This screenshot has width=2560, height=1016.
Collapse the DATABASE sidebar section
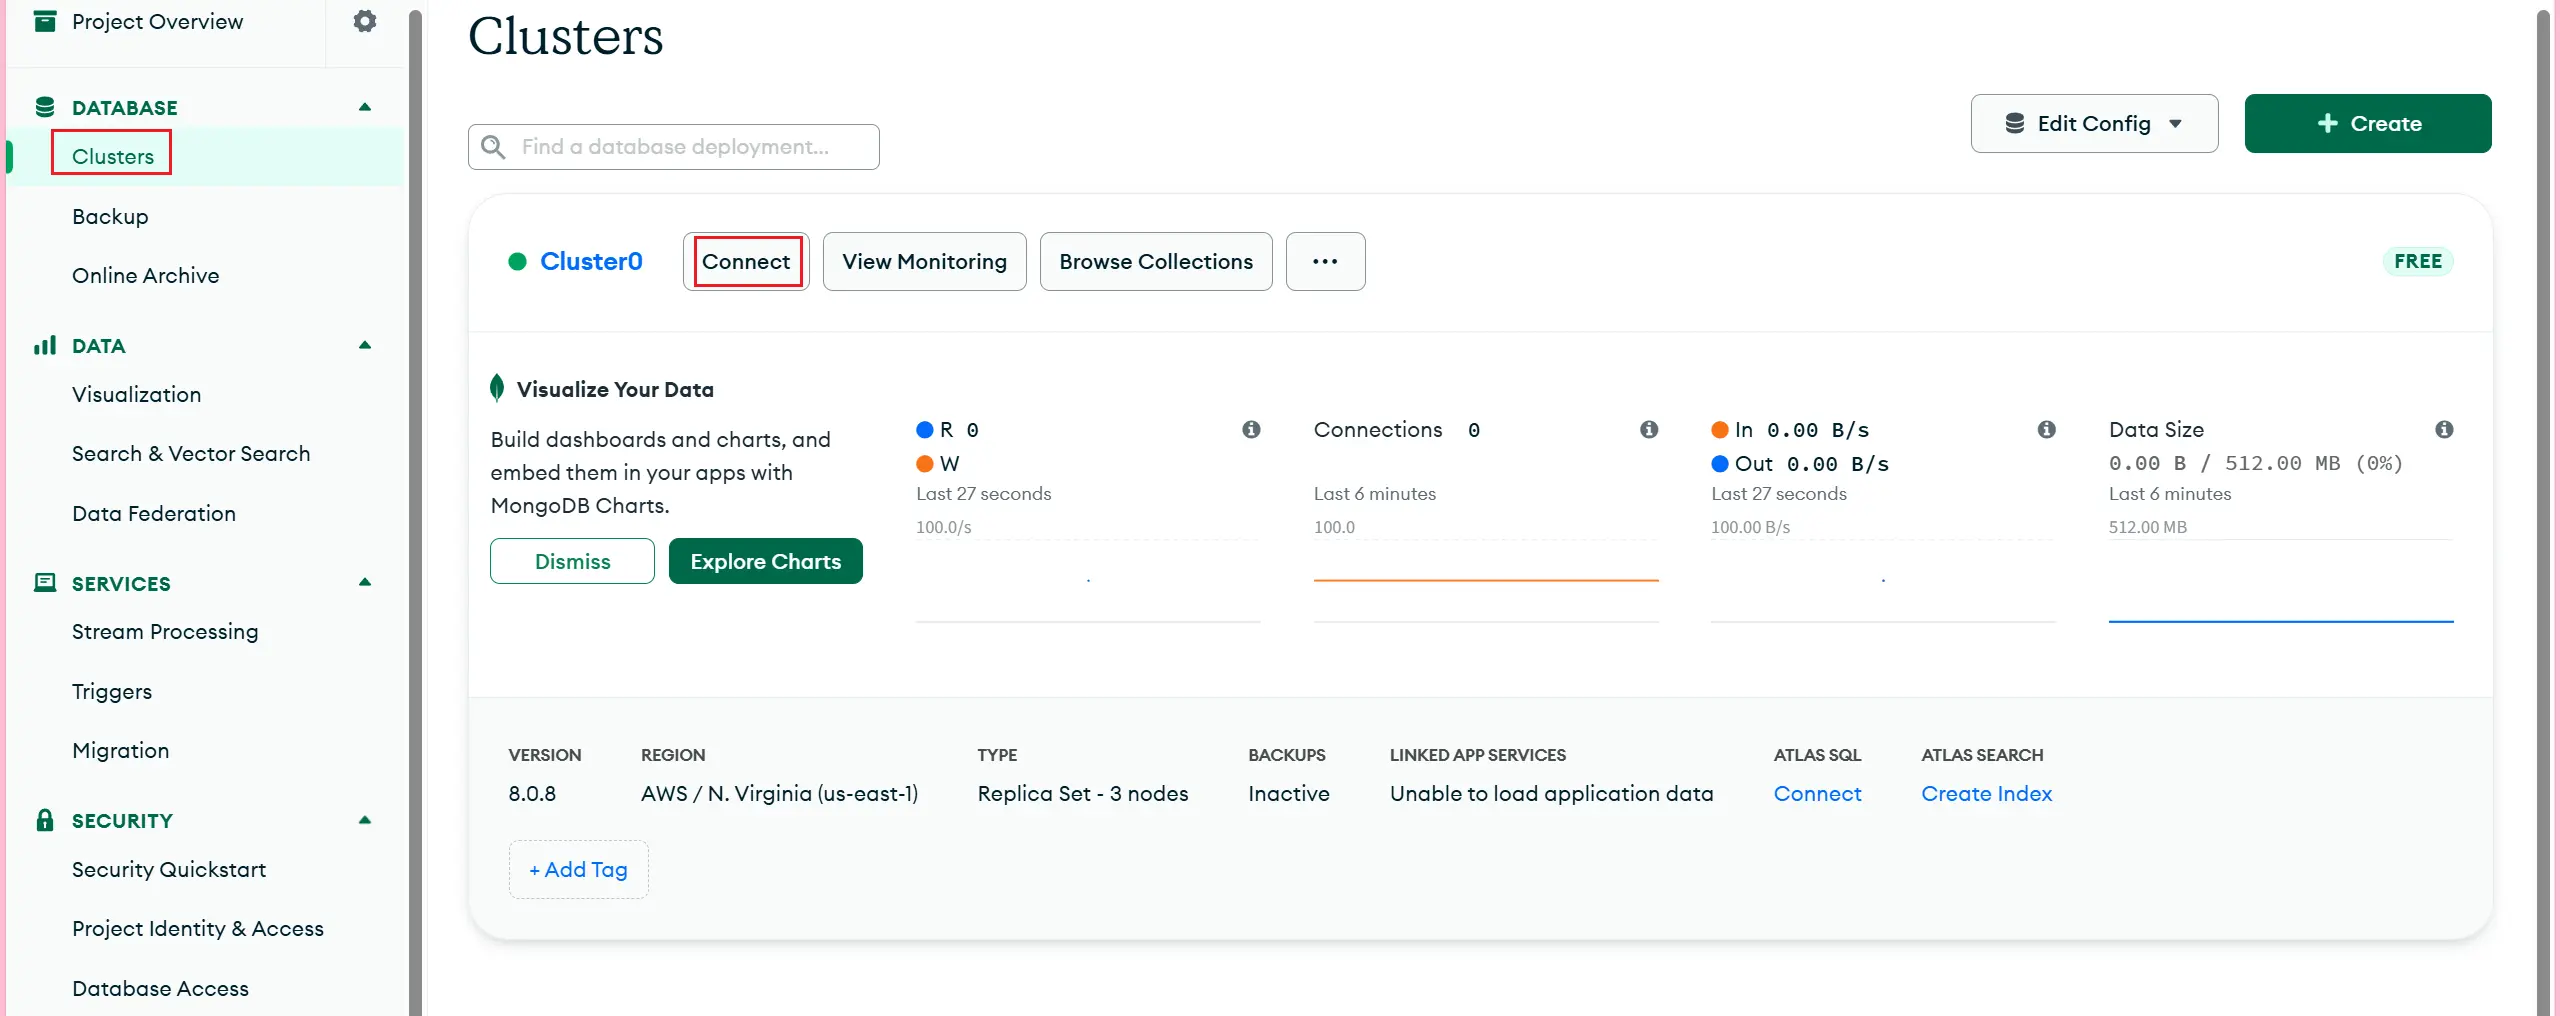click(x=365, y=107)
